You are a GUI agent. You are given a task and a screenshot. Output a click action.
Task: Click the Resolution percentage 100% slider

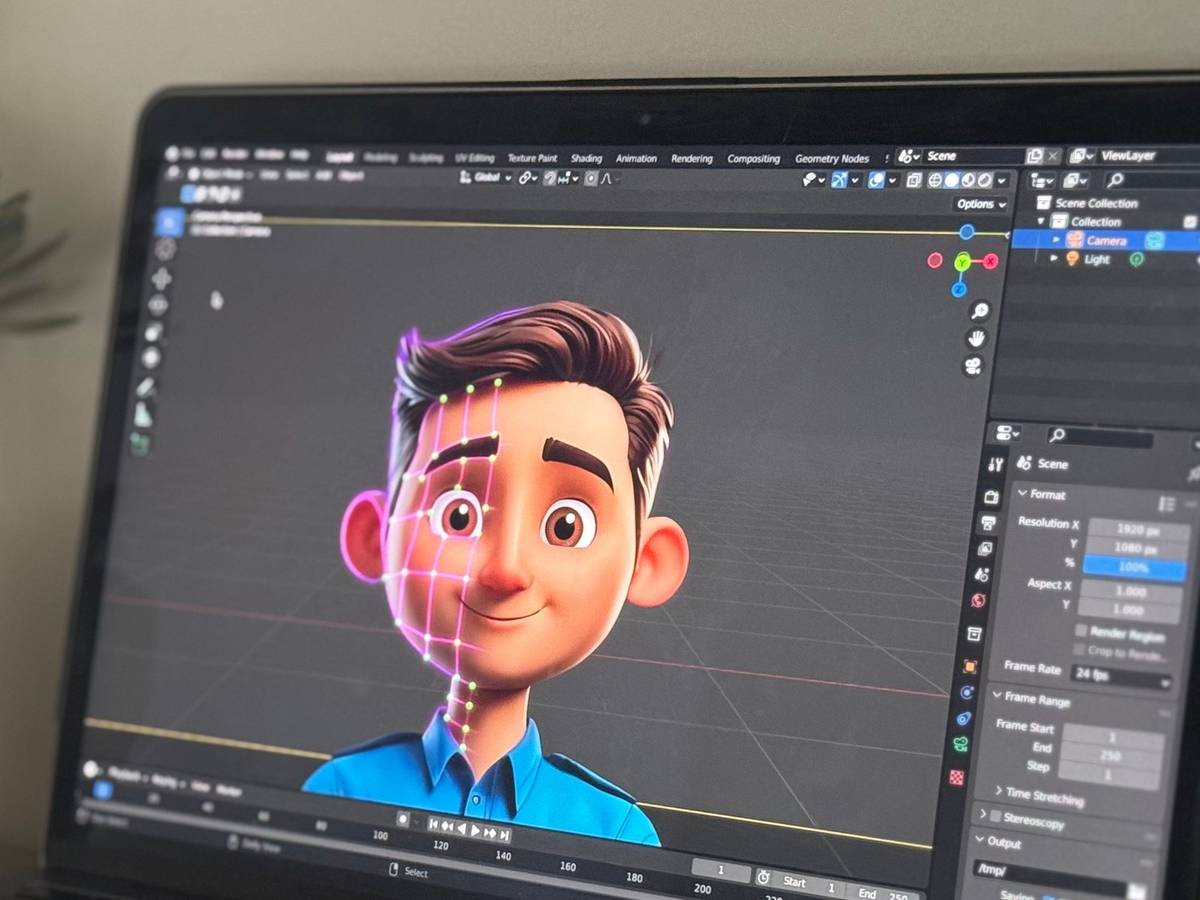(x=1133, y=568)
